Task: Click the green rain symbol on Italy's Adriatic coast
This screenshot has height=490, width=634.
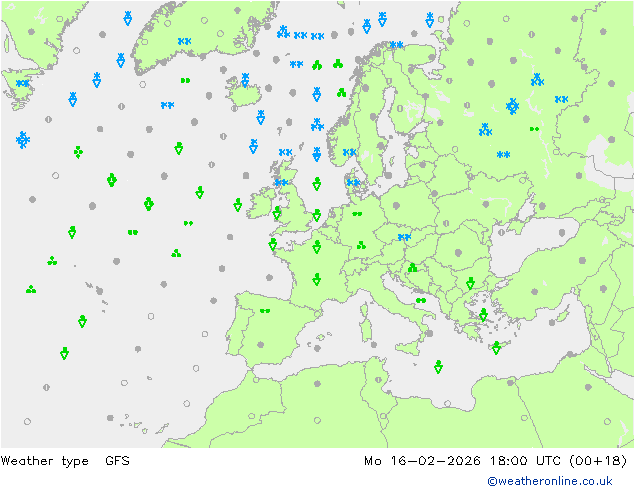Action: tap(421, 300)
